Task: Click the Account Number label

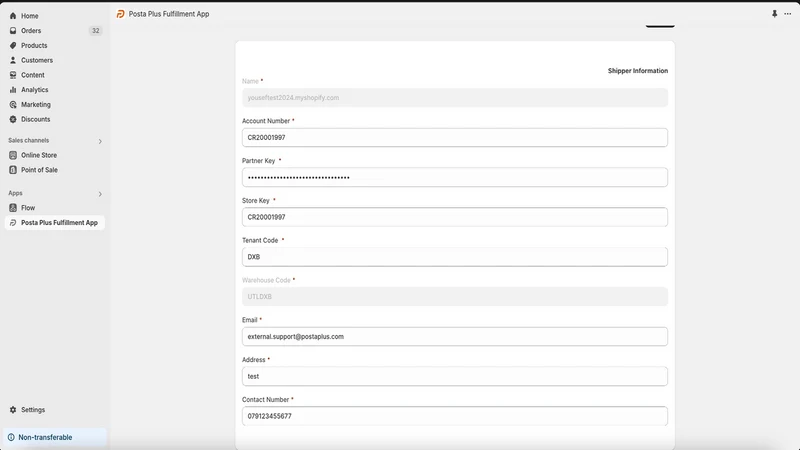Action: point(266,121)
